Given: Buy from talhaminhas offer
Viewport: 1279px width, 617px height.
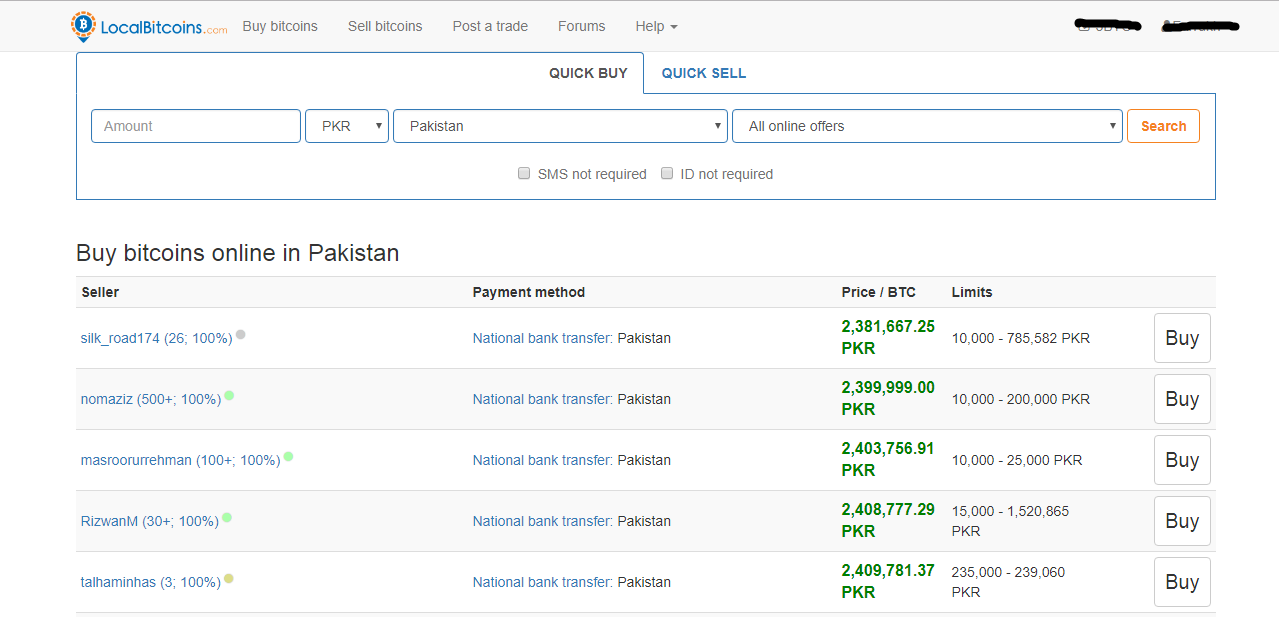Looking at the screenshot, I should [1182, 582].
